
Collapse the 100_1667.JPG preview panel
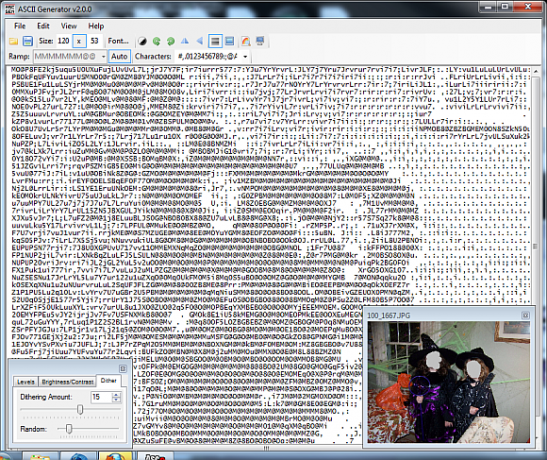[525, 315]
